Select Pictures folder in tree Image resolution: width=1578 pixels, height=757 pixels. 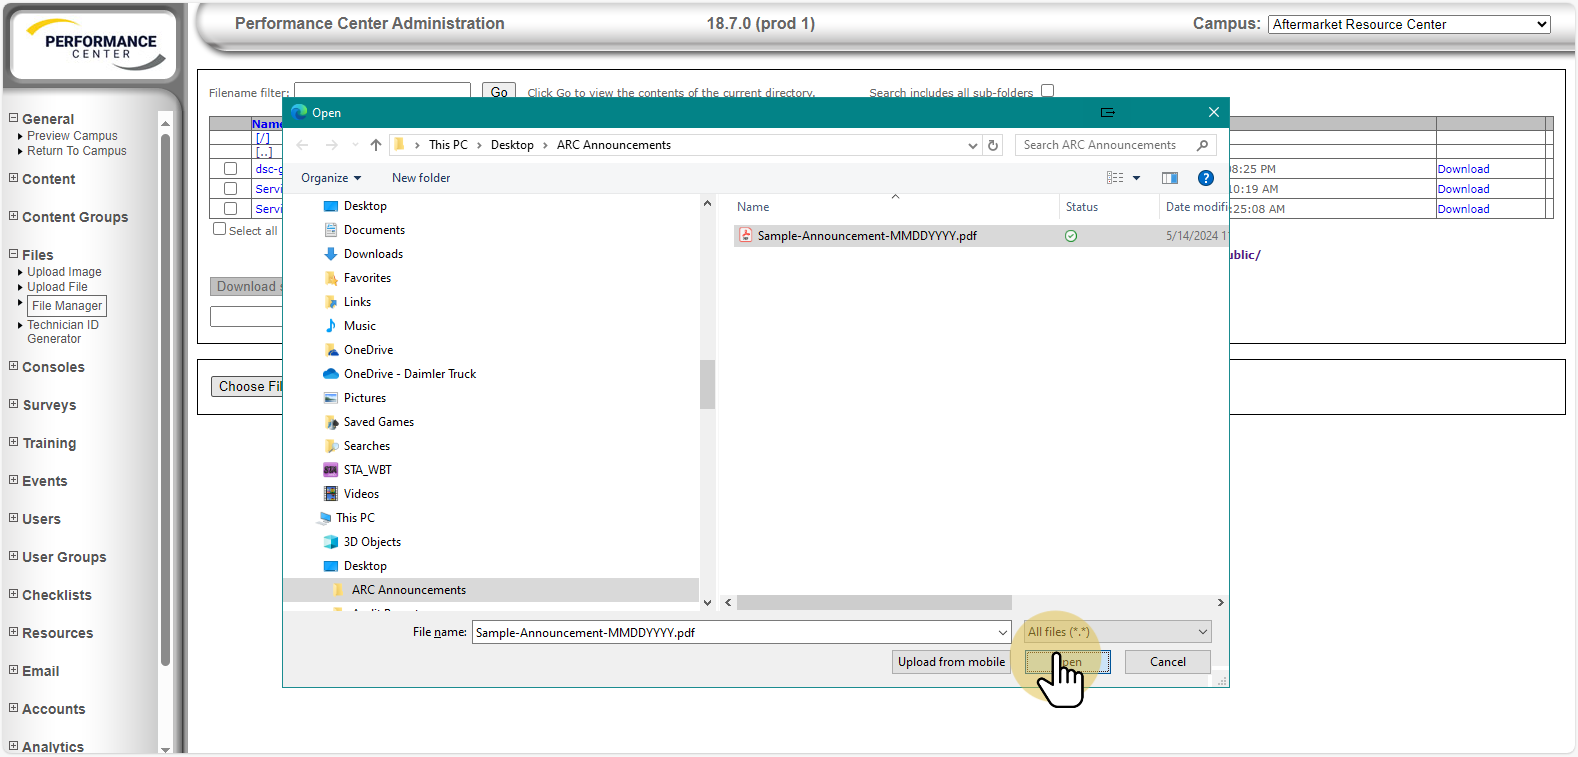364,398
